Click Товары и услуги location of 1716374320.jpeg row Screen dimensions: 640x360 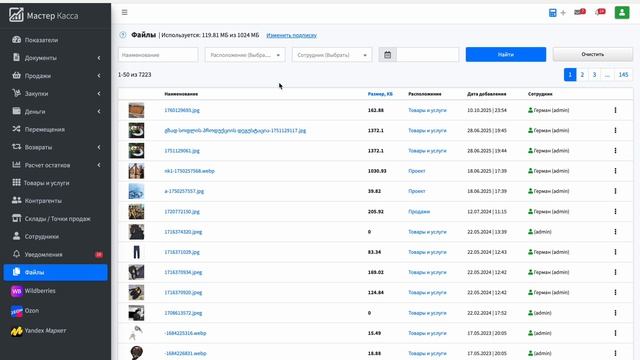click(427, 232)
